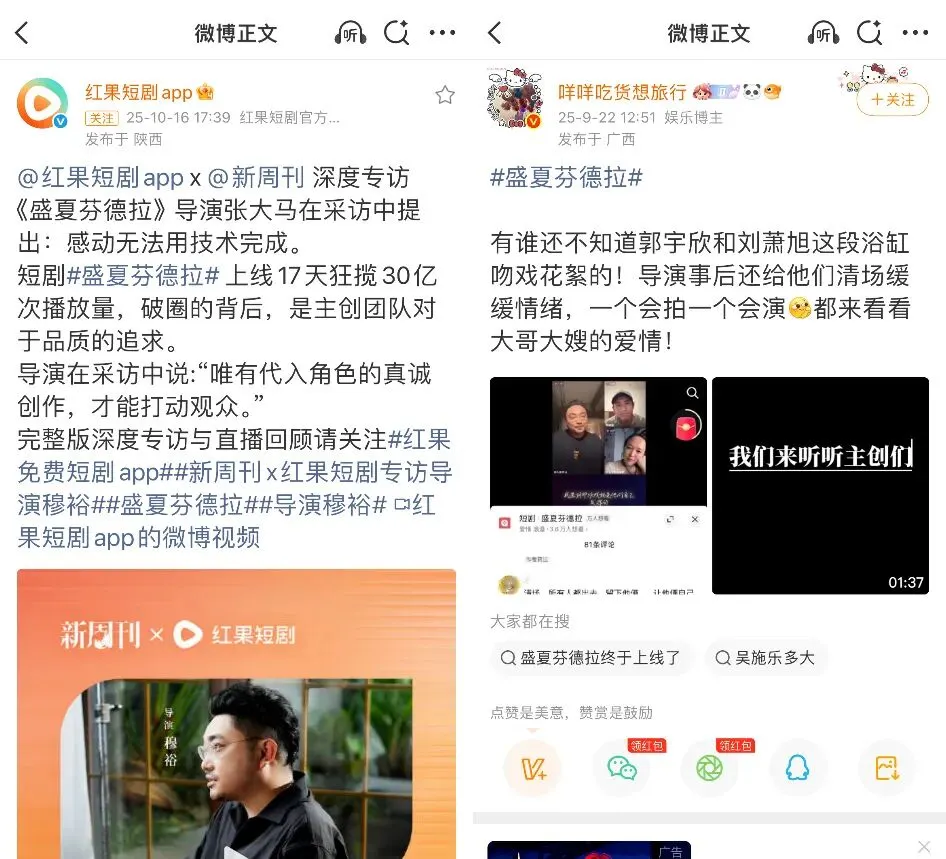Follow 咩咩吃货想旅行 with +关注 button
Screen dimensions: 946x859
point(893,100)
